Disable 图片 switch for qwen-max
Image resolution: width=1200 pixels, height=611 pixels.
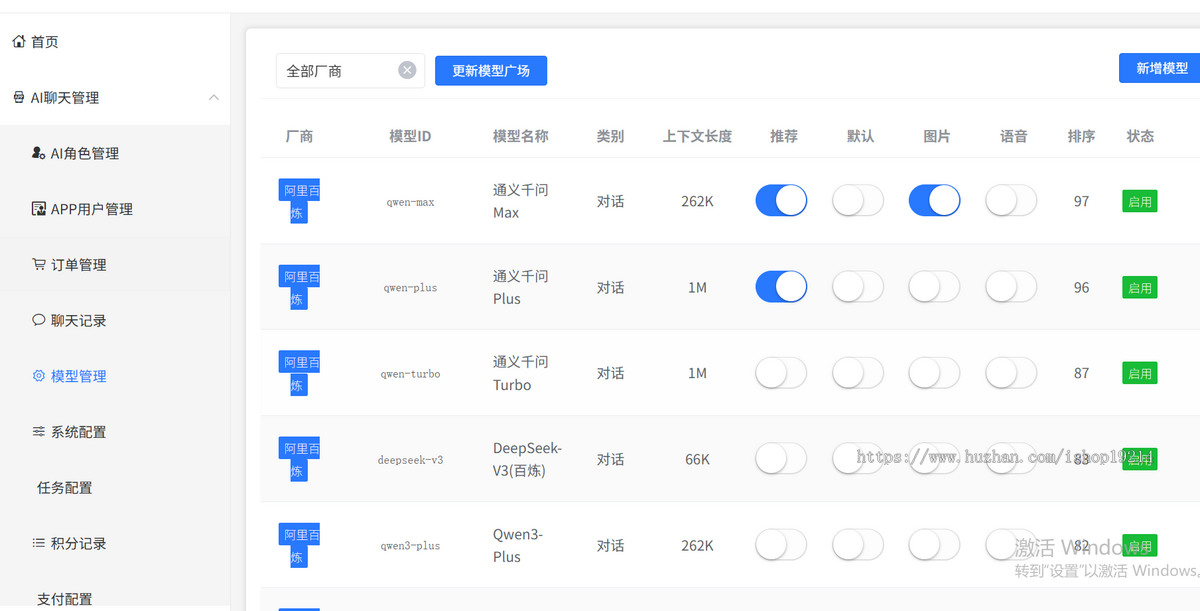(x=934, y=201)
